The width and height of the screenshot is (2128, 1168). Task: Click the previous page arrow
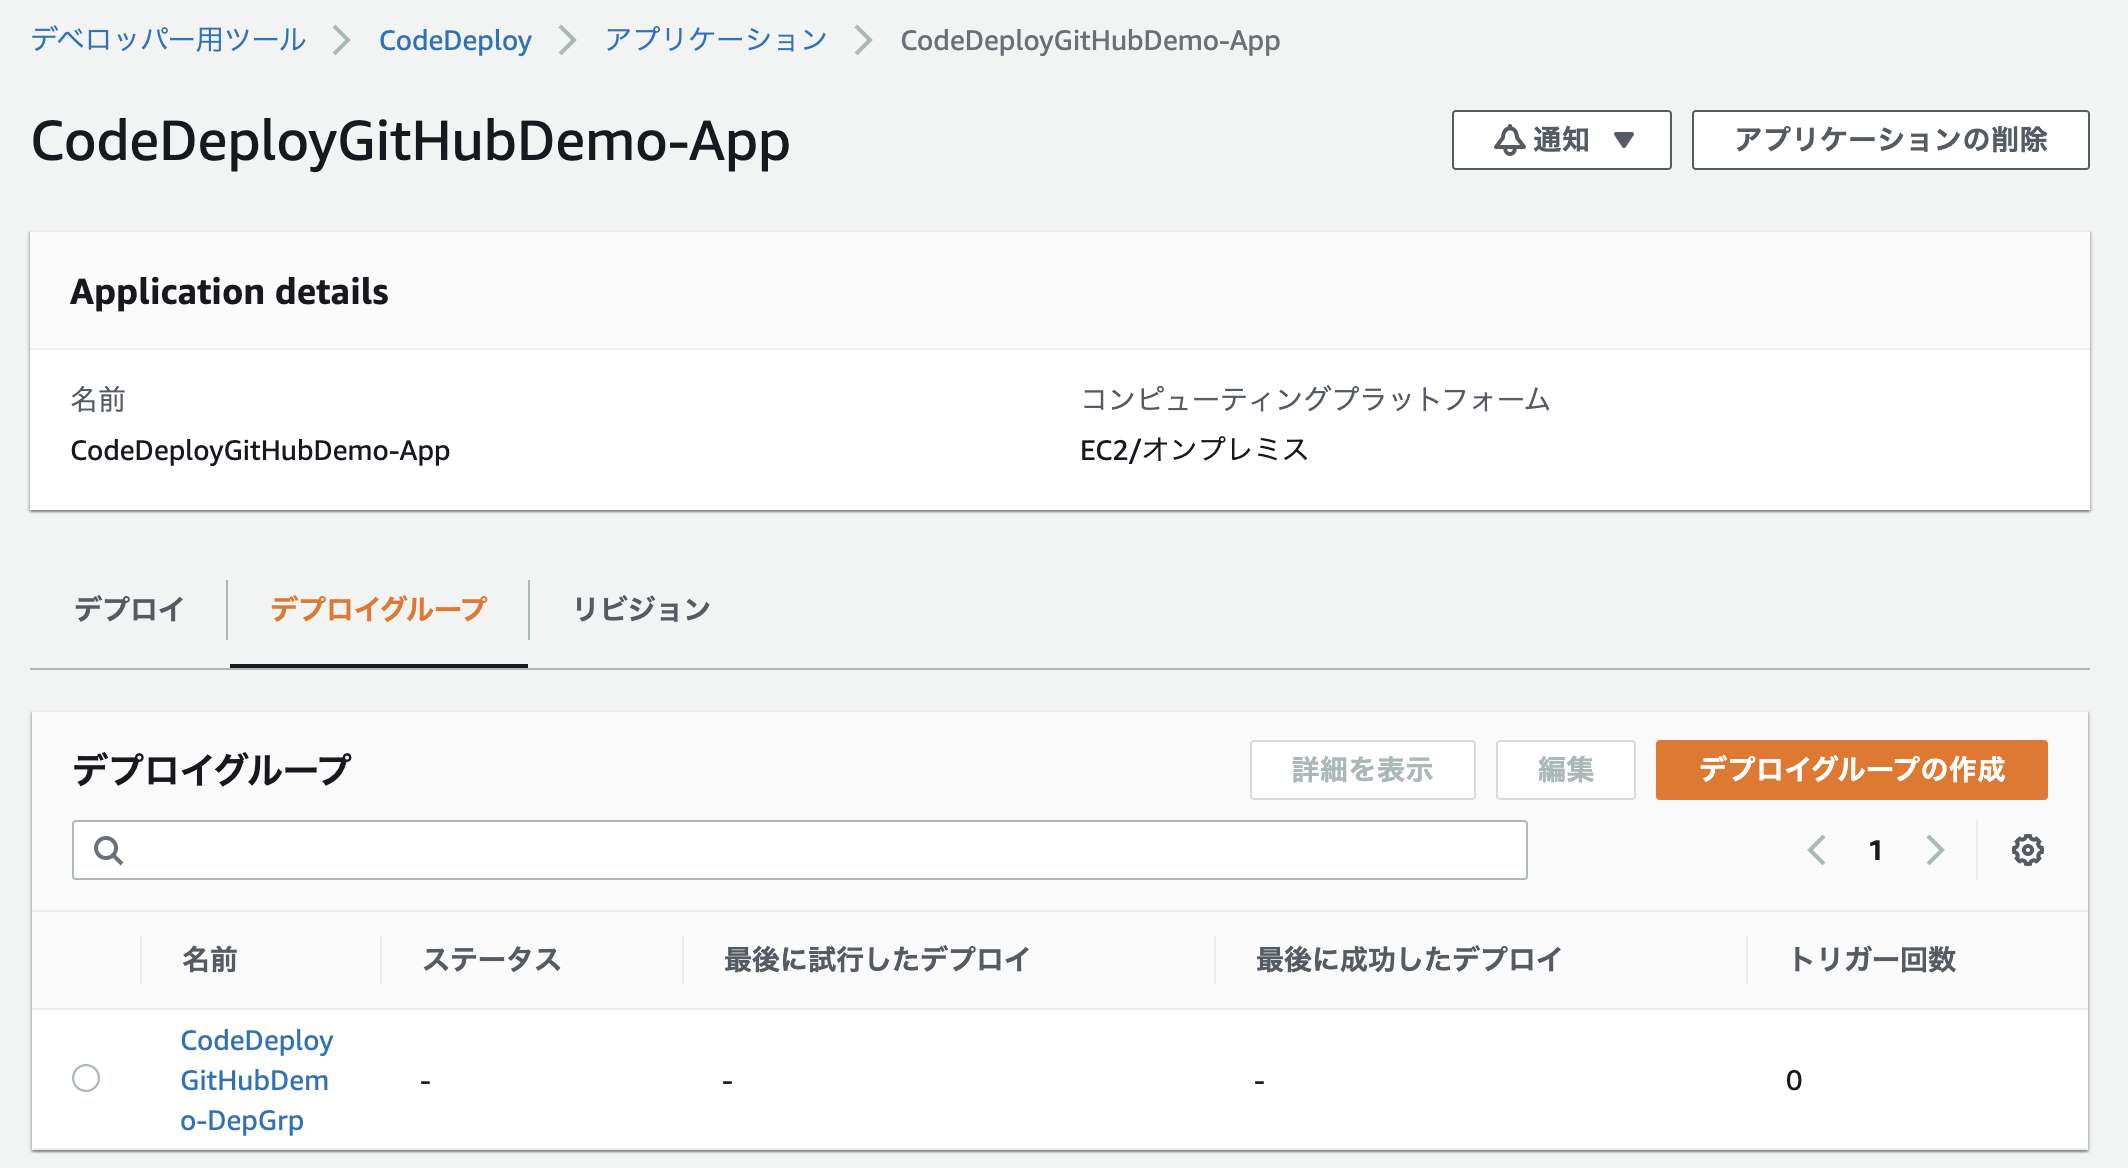click(1817, 850)
